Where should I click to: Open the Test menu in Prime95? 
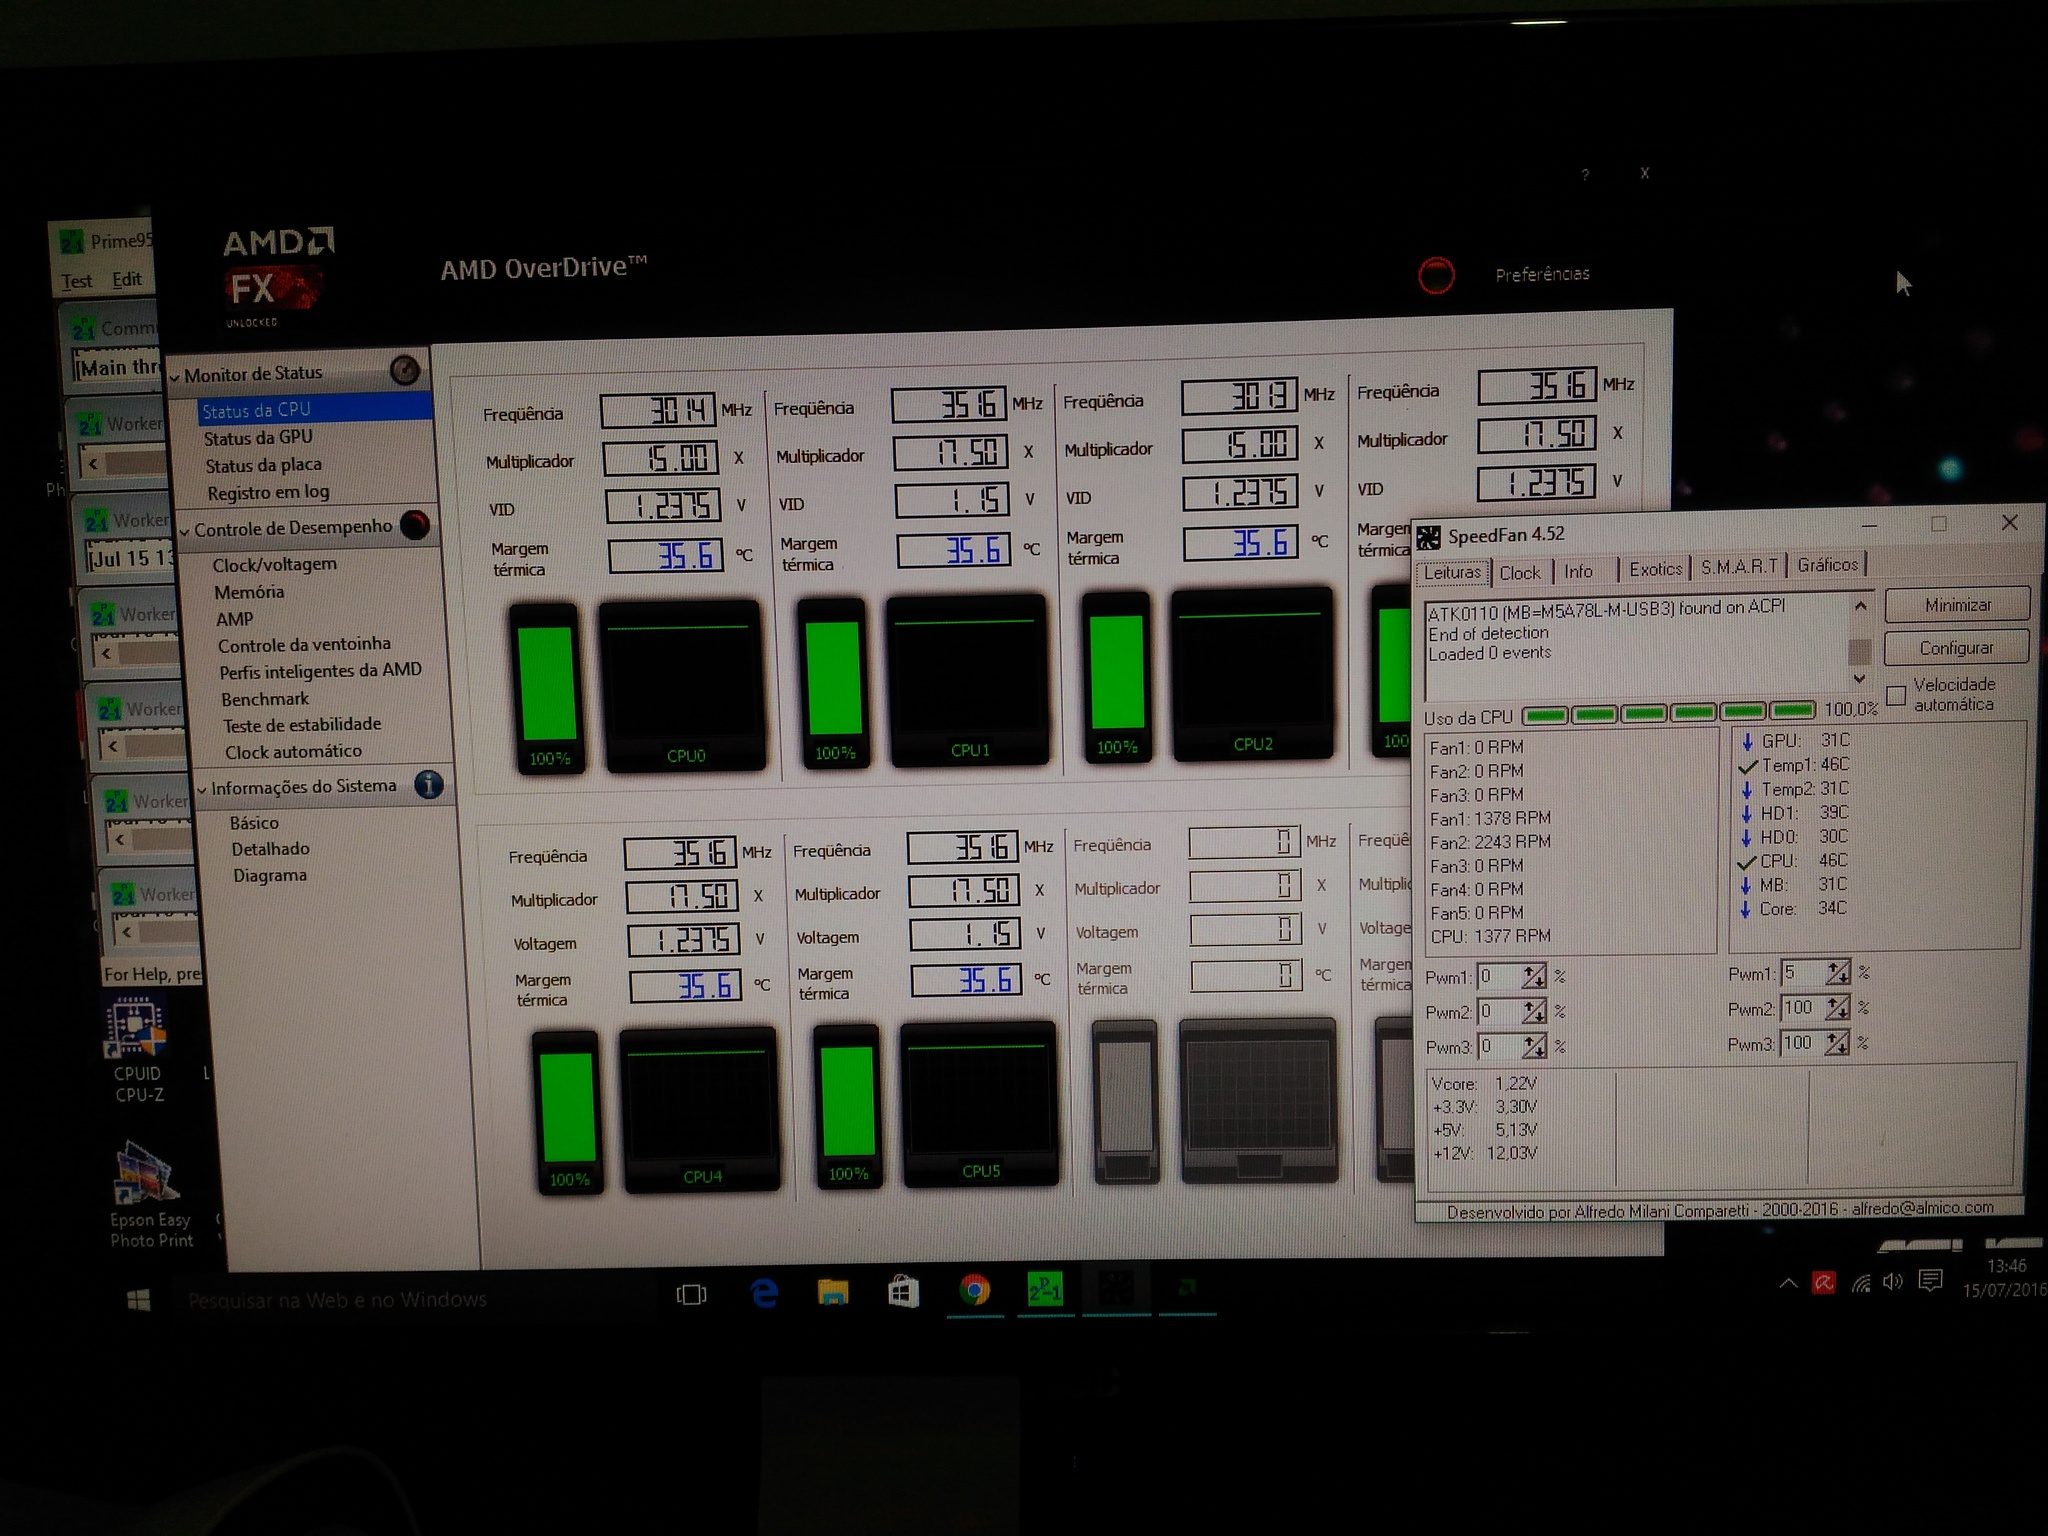click(77, 282)
